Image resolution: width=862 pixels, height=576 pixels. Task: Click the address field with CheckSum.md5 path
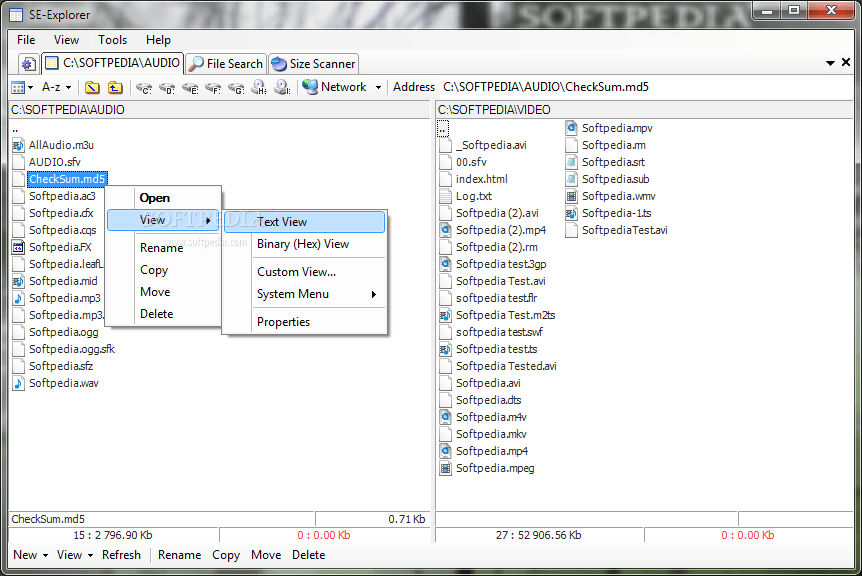647,87
